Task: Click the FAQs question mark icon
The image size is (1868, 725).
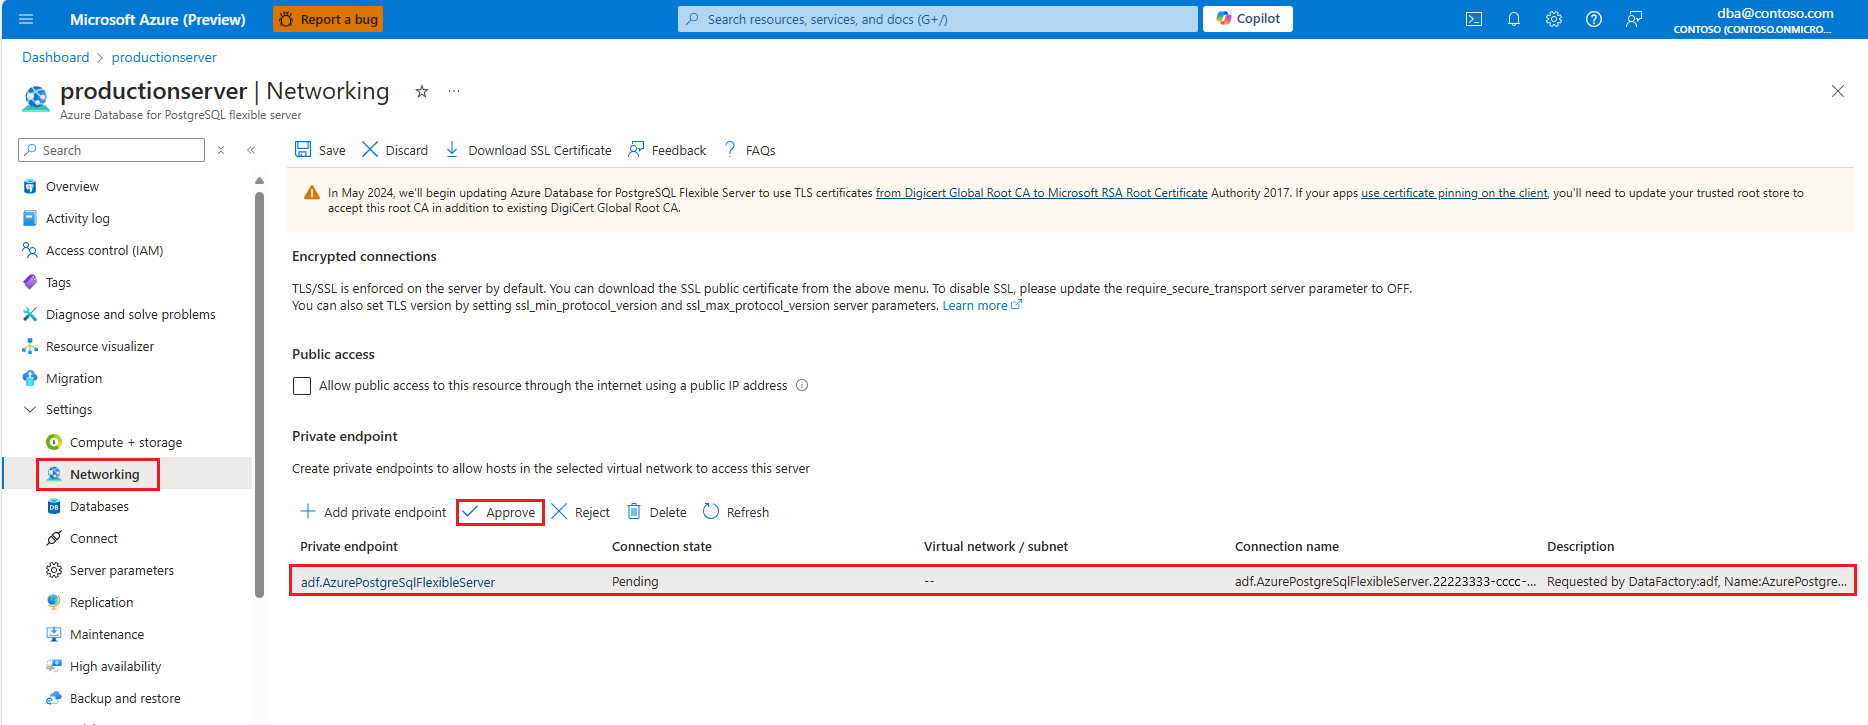Action: click(730, 149)
